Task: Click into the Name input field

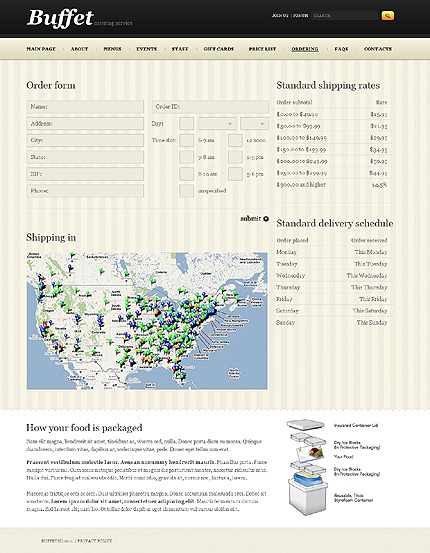Action: pos(85,107)
